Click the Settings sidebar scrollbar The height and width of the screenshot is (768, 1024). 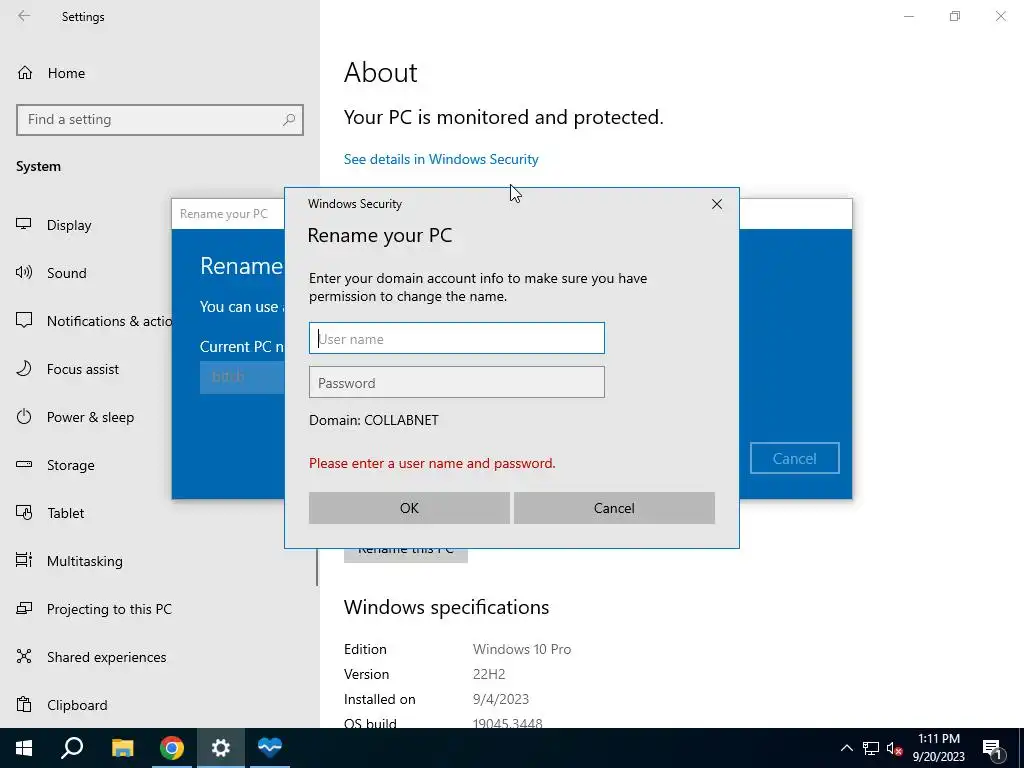pyautogui.click(x=317, y=566)
